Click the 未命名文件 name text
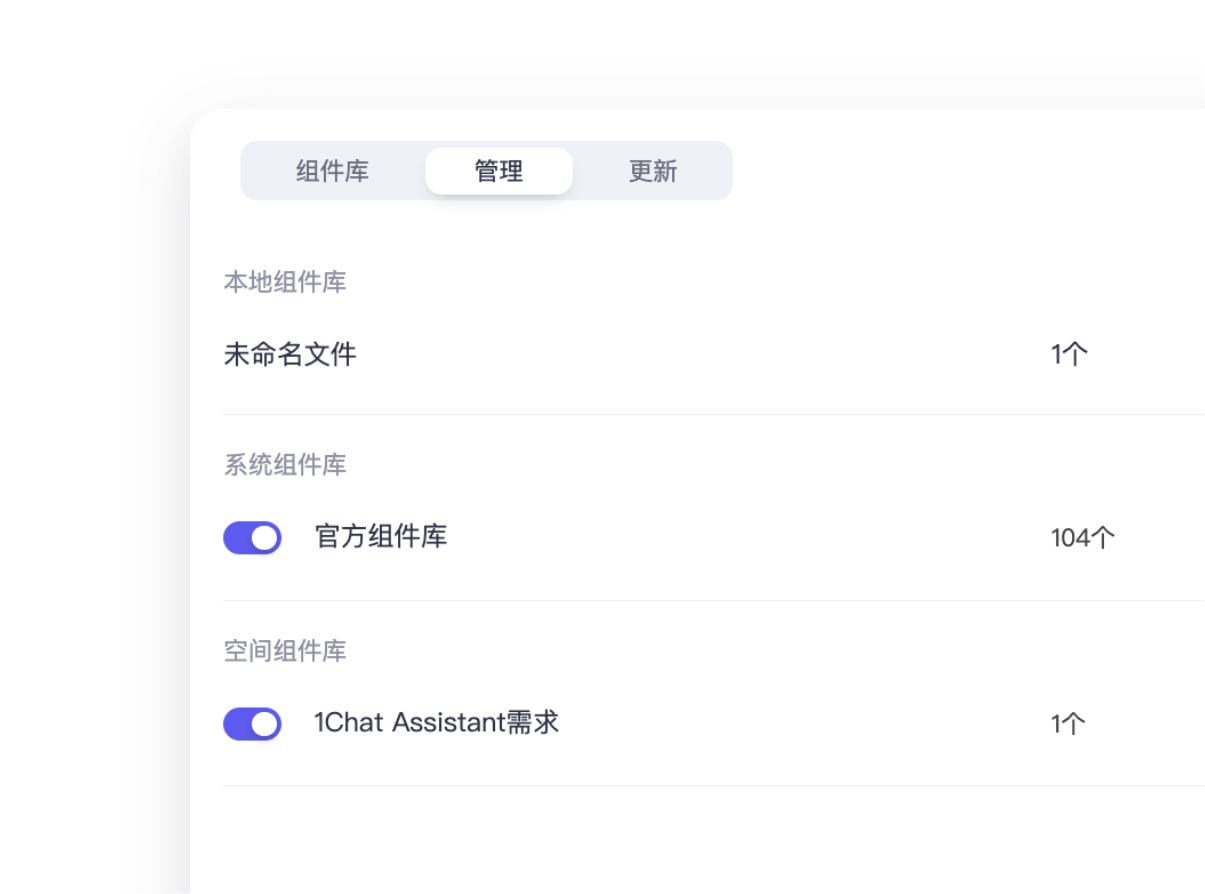The width and height of the screenshot is (1205, 894). tap(291, 353)
